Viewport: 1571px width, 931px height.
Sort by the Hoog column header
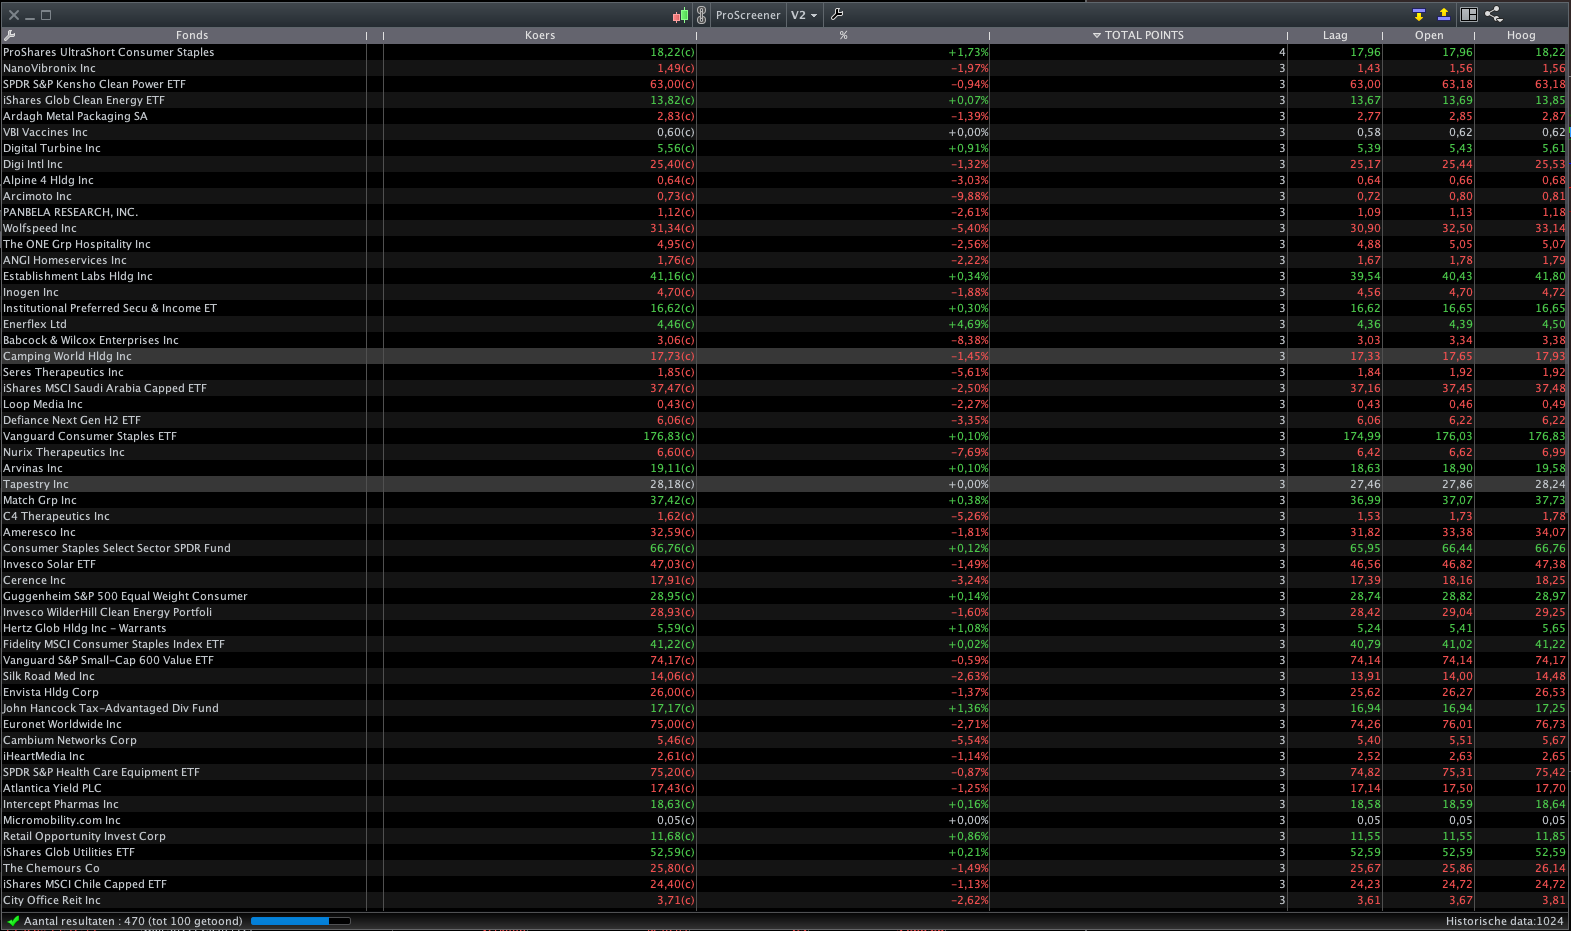1521,35
